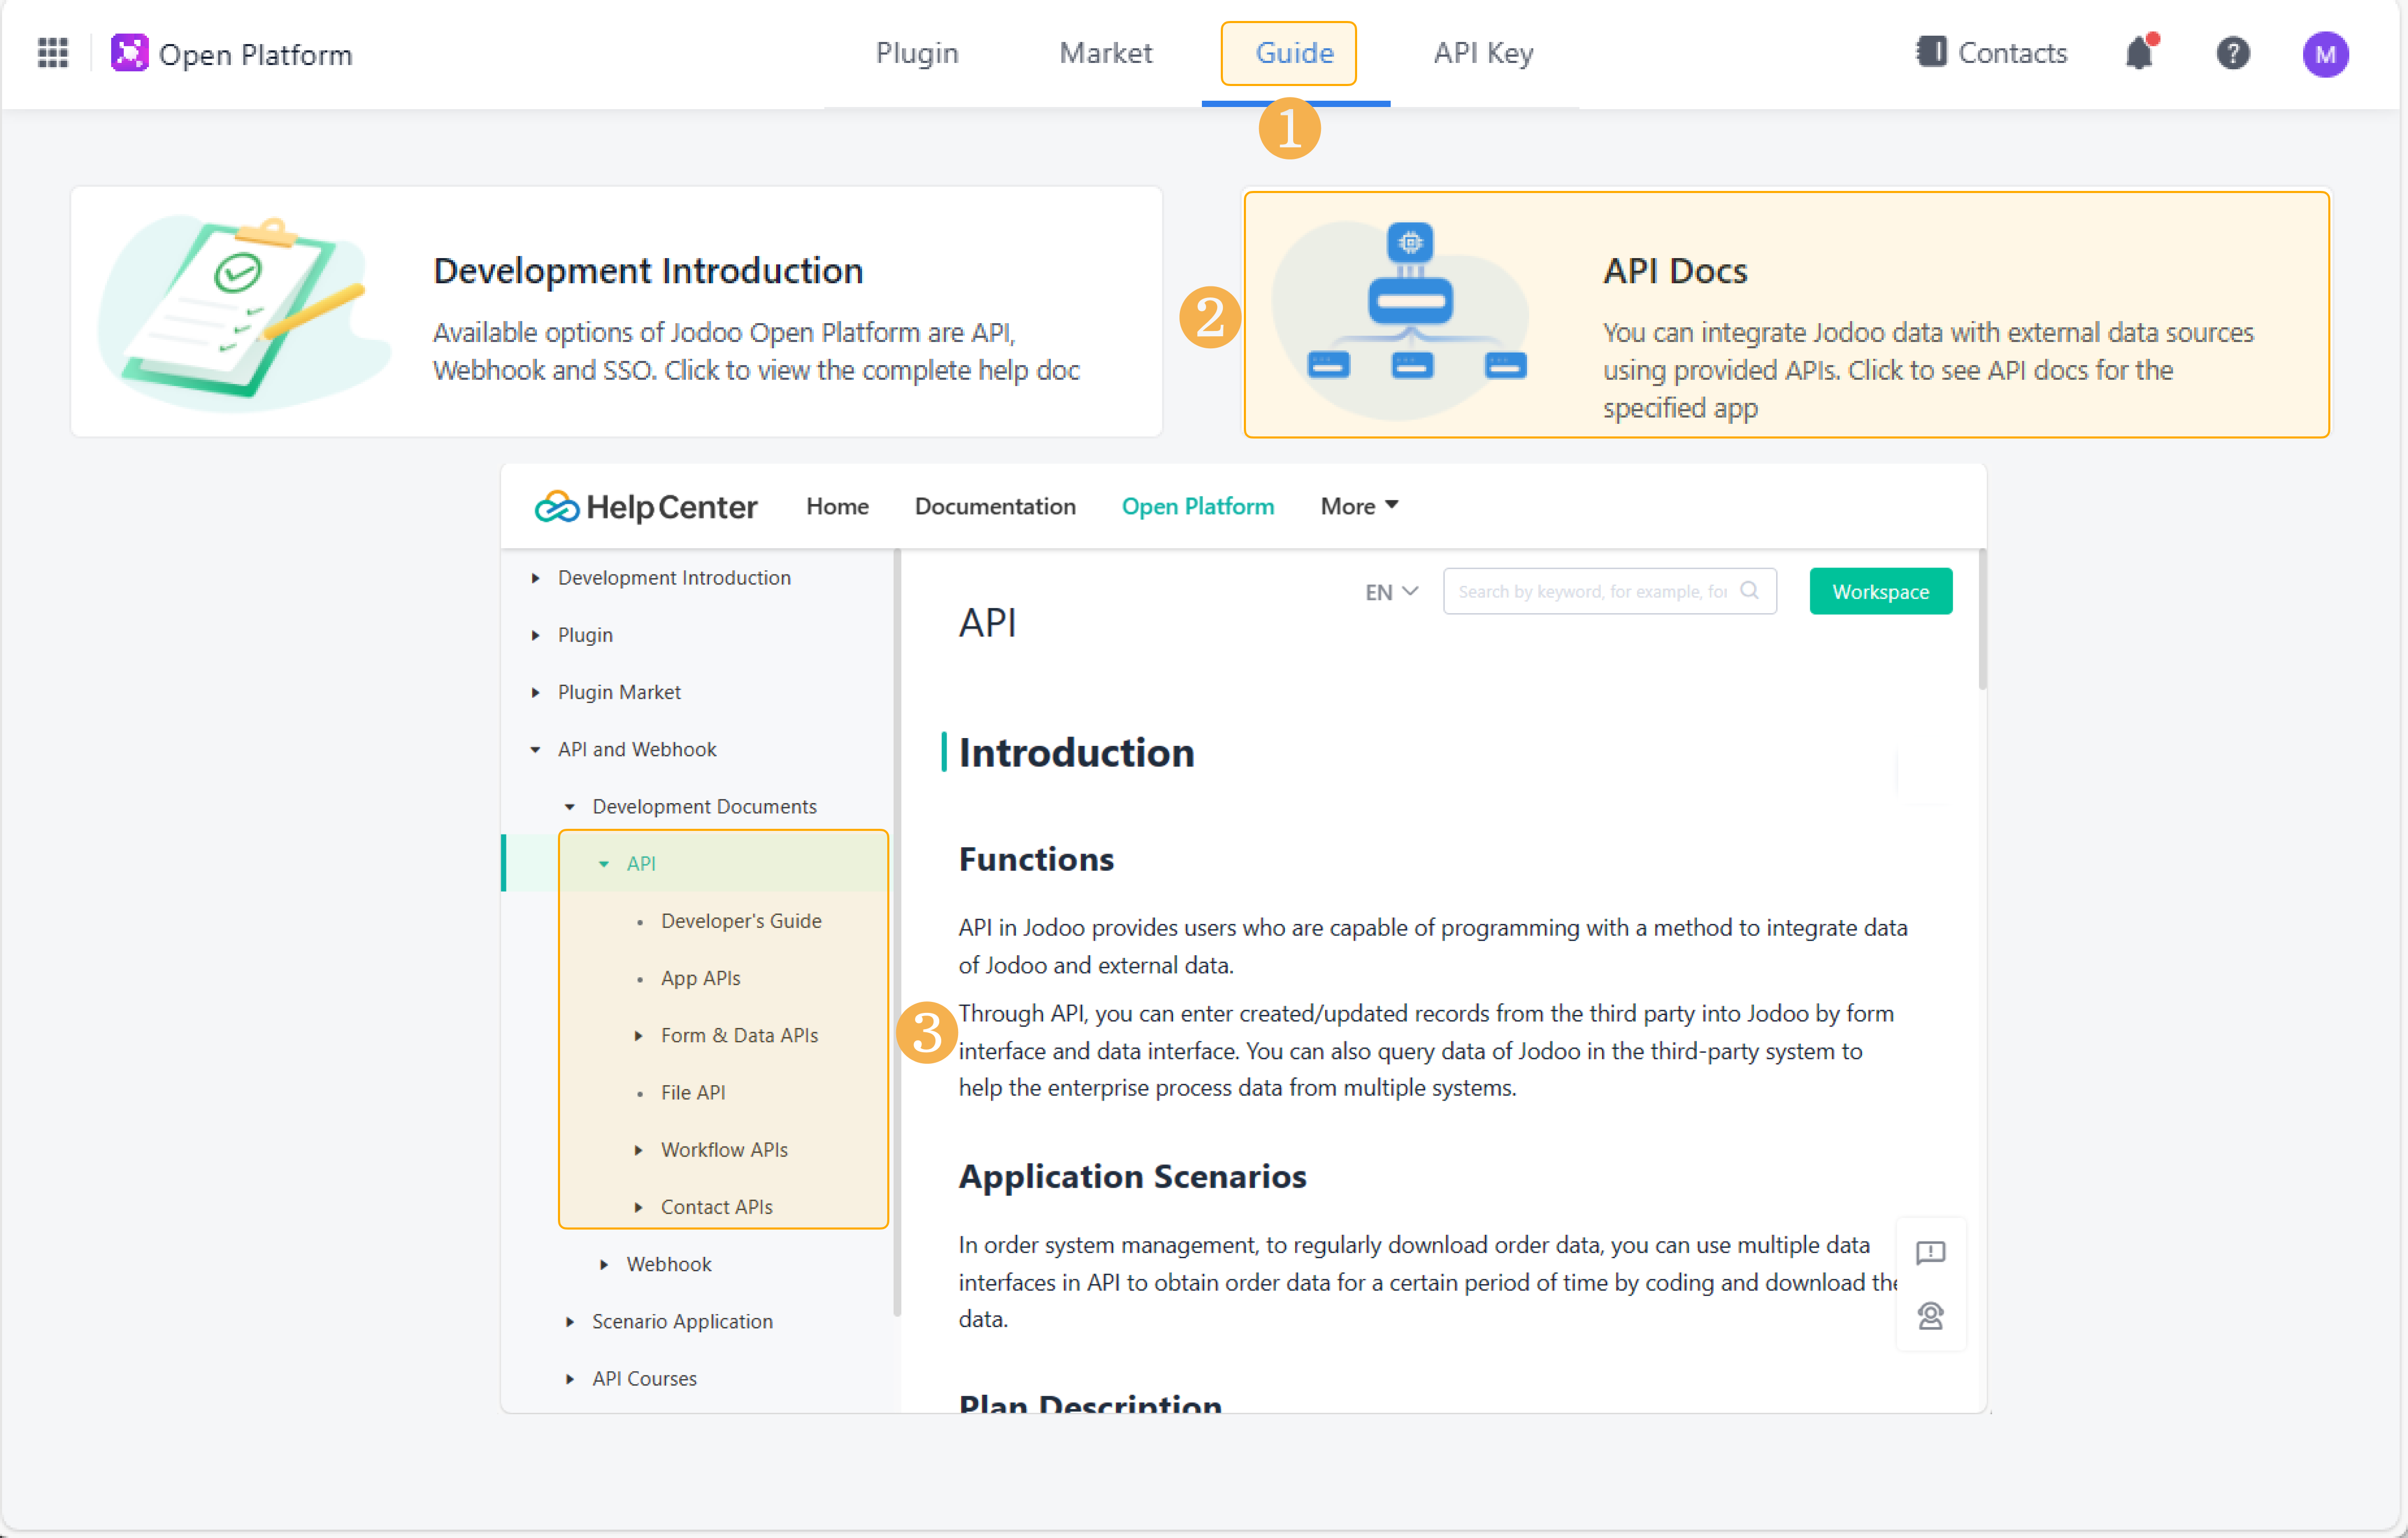The image size is (2408, 1538).
Task: Open the More dropdown menu
Action: click(x=1359, y=506)
